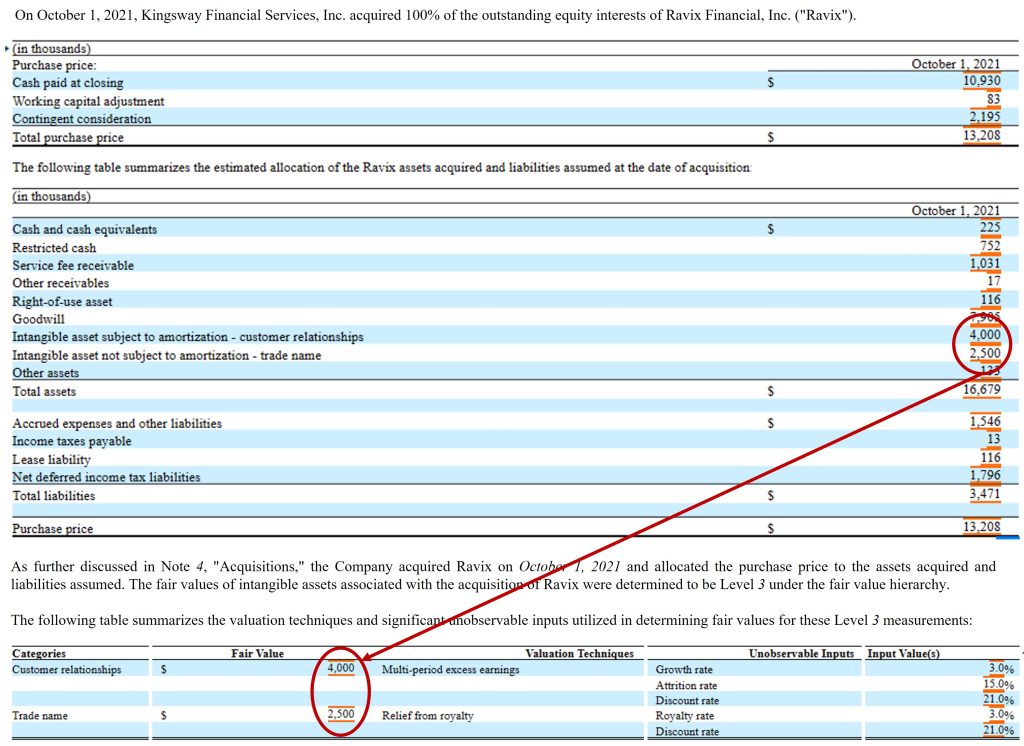This screenshot has width=1024, height=746.
Task: Click the "Valuation Techniques" column header
Action: pos(579,653)
